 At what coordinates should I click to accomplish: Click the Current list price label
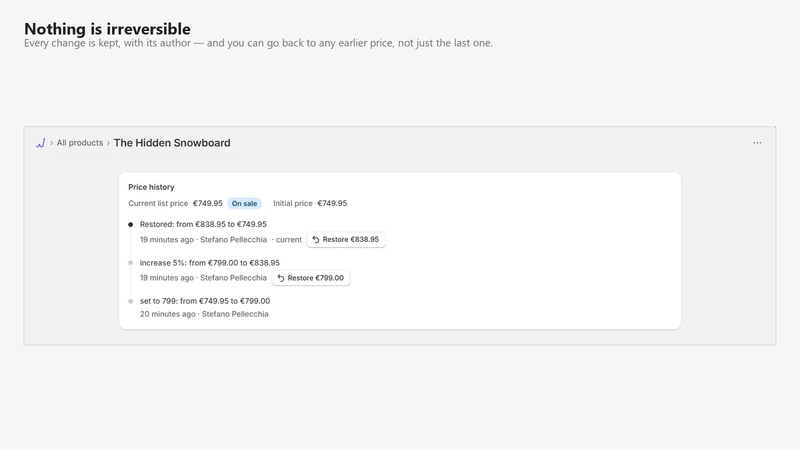[158, 203]
